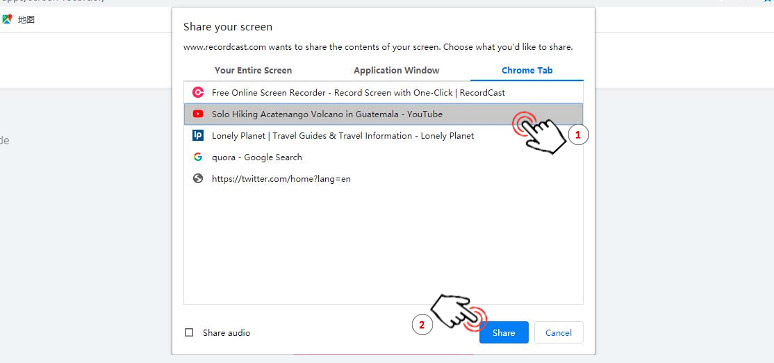The height and width of the screenshot is (363, 774).
Task: Click the globe icon beside twitter URL
Action: pyautogui.click(x=198, y=179)
